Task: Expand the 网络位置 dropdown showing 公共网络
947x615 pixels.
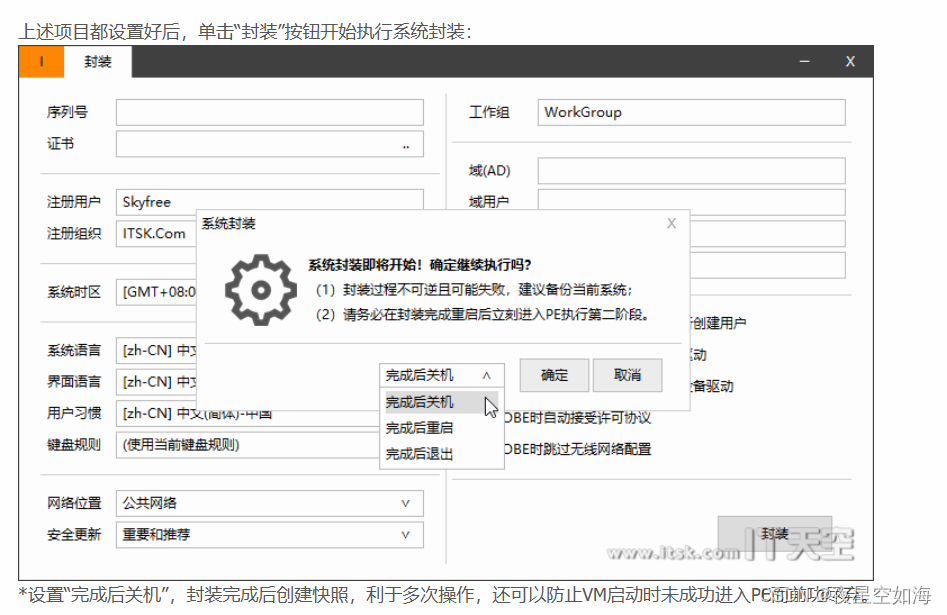Action: coord(269,503)
